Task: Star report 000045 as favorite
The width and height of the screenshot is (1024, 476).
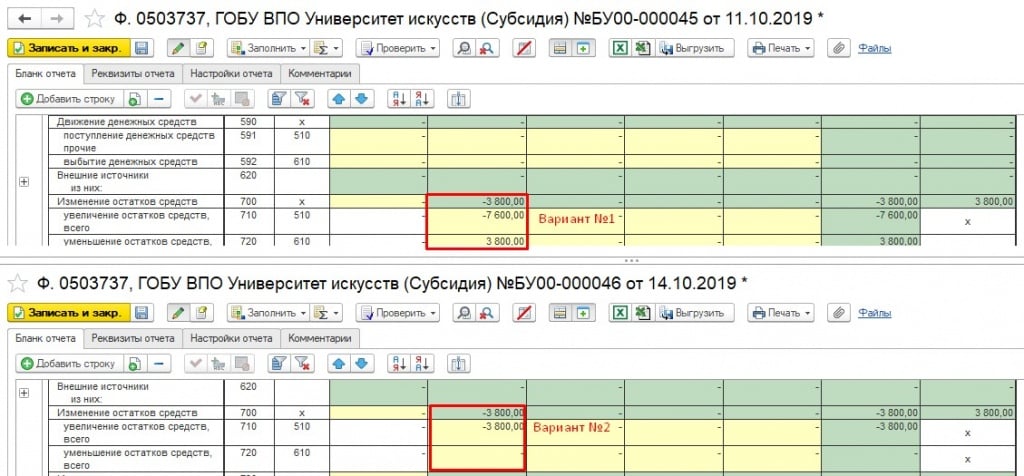Action: (95, 19)
